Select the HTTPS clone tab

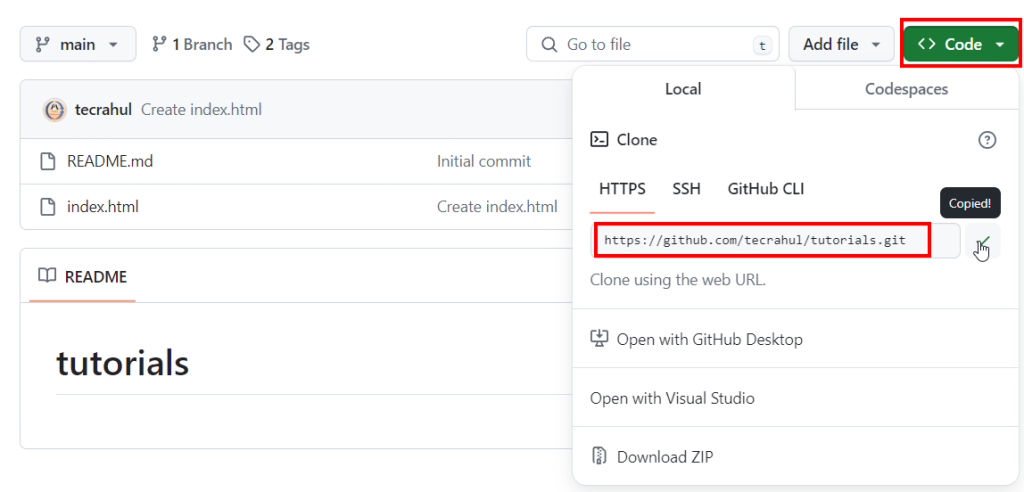pos(622,189)
